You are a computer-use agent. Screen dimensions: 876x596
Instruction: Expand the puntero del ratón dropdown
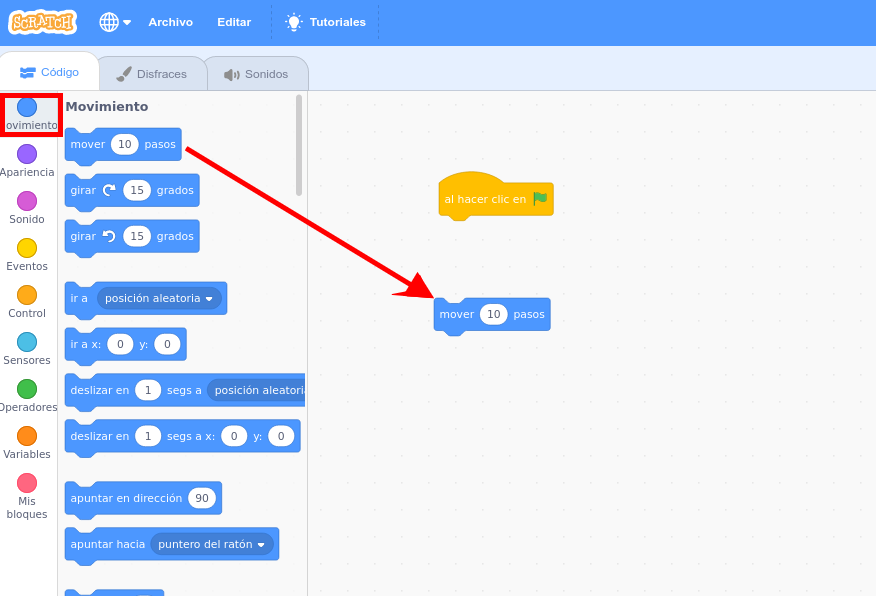click(x=212, y=544)
